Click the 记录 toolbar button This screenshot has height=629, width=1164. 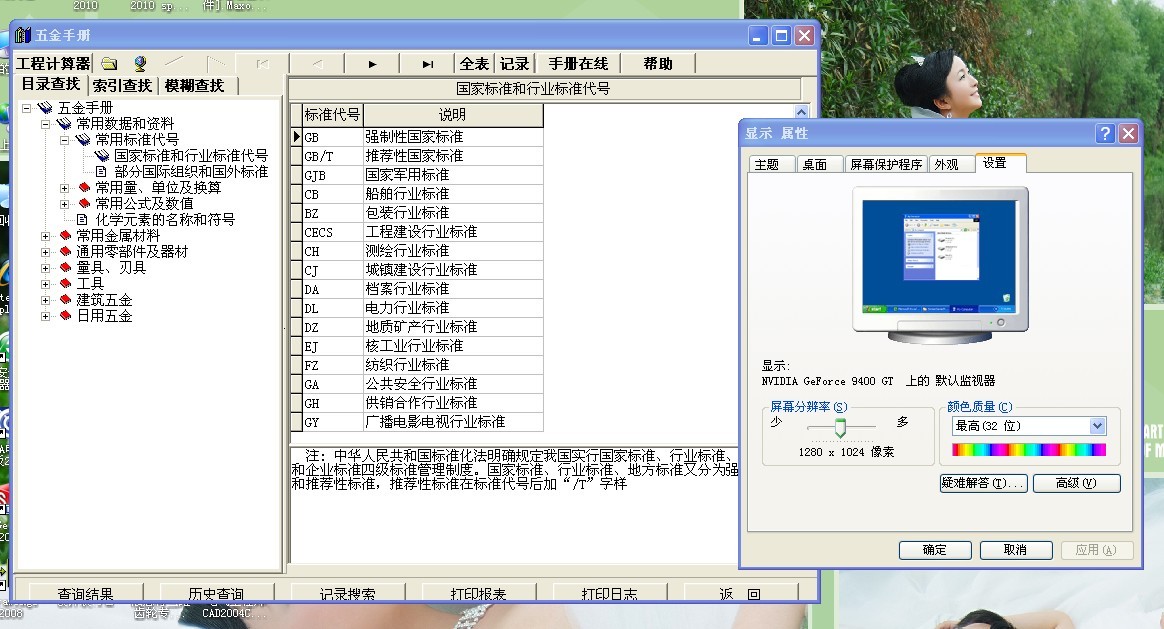click(x=514, y=64)
